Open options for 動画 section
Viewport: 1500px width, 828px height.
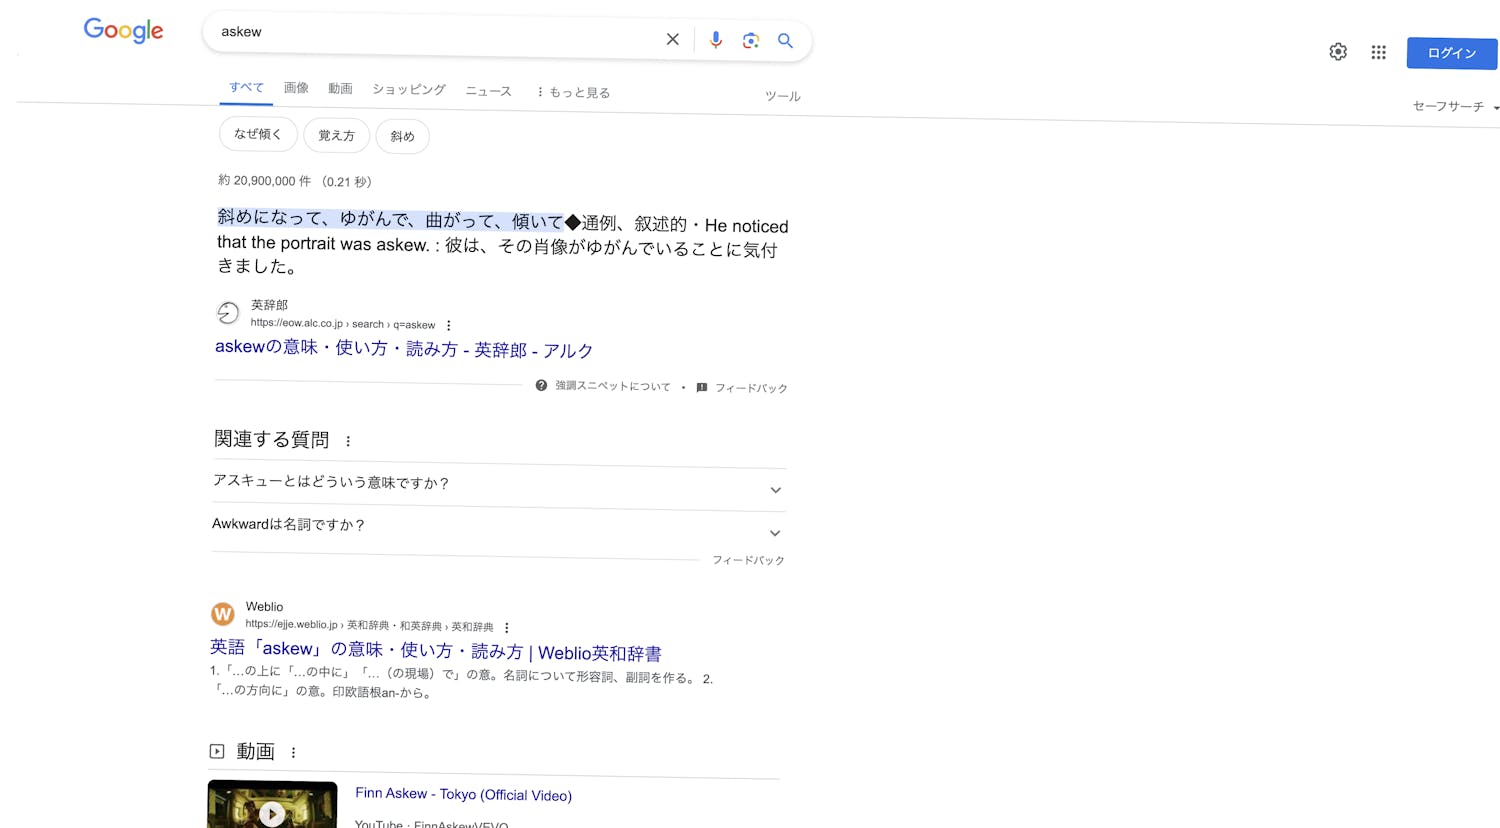tap(293, 752)
